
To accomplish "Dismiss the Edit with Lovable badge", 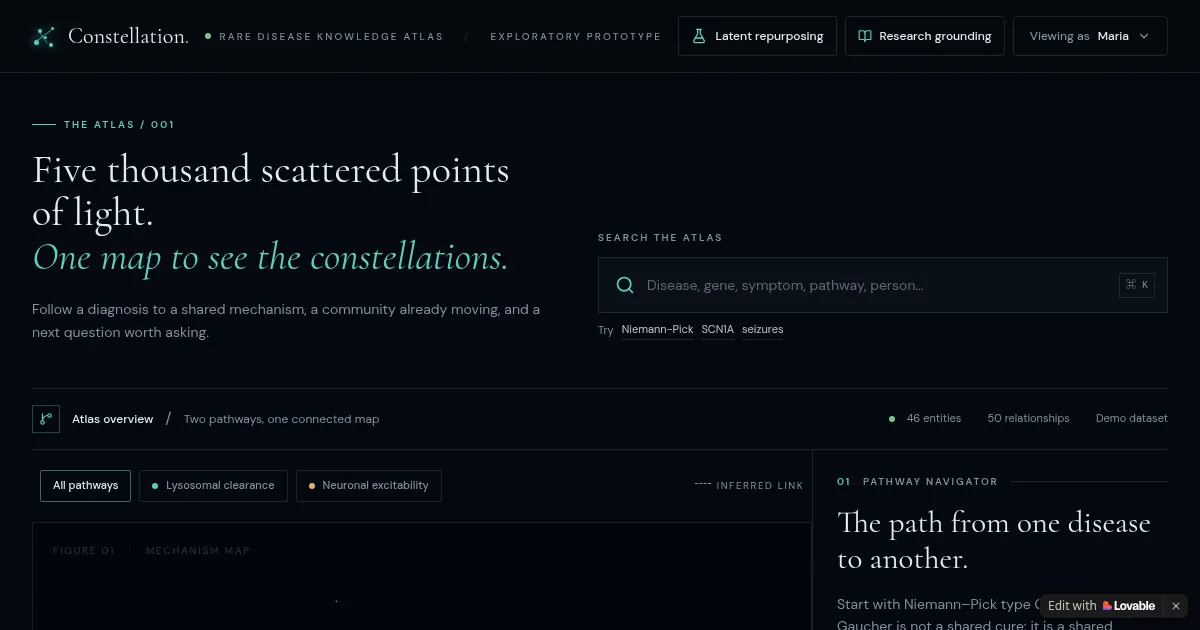I will point(1176,606).
